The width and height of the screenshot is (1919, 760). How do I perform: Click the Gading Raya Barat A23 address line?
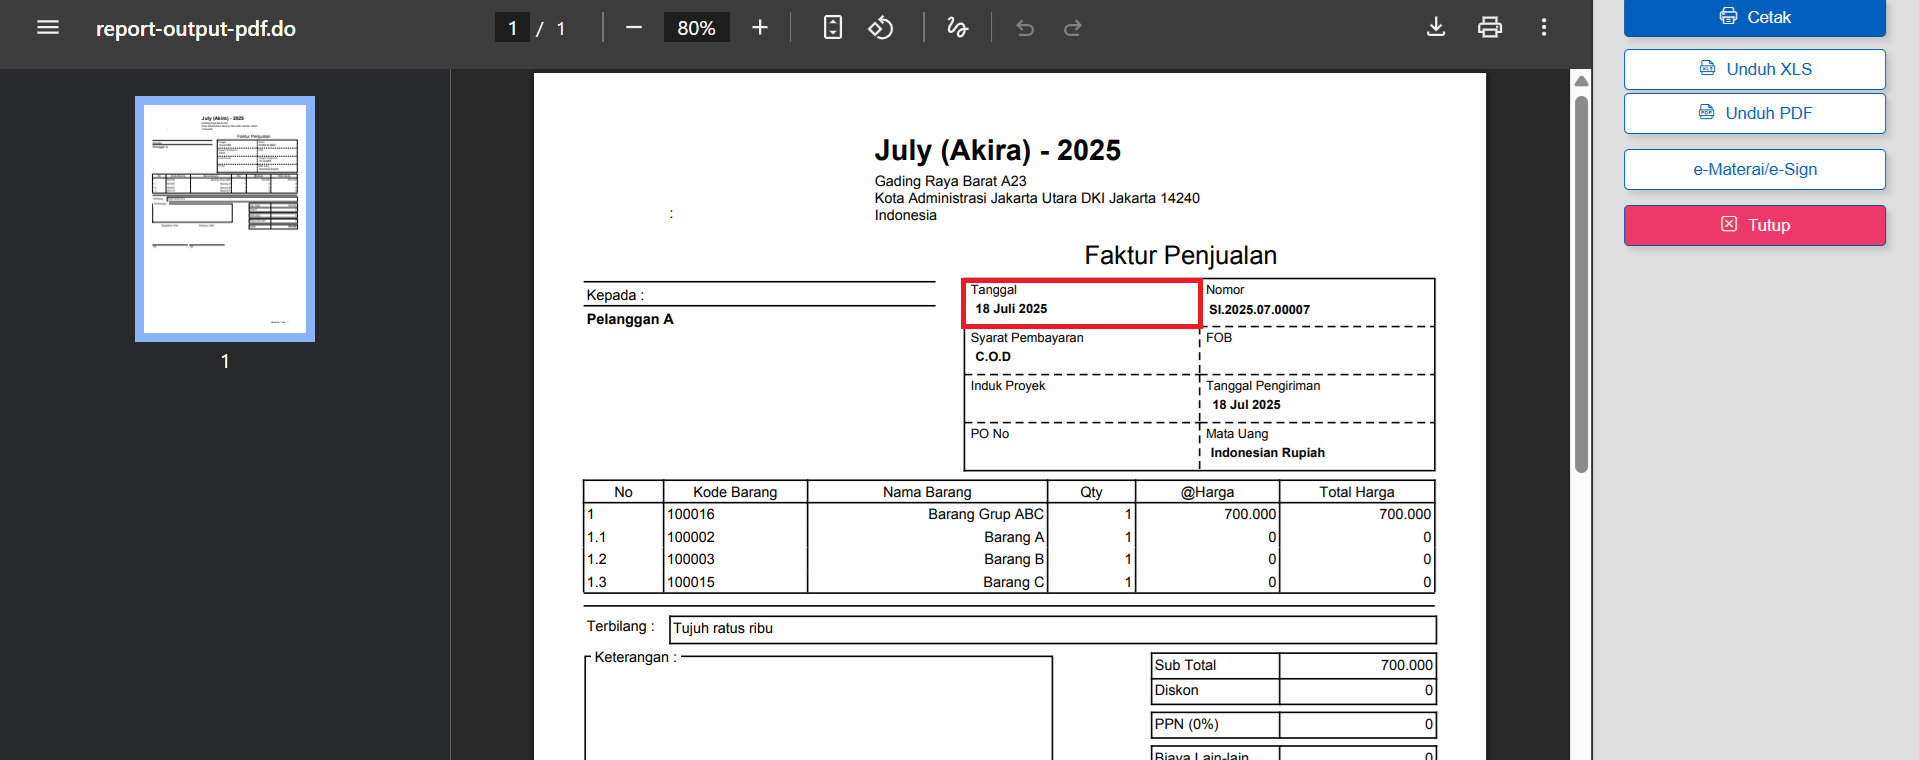coord(950,181)
